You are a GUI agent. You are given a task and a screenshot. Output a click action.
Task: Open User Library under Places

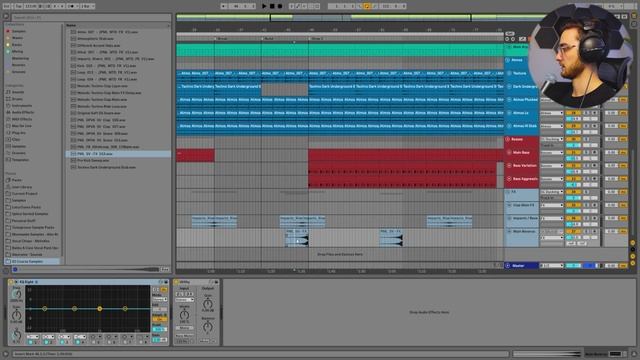(21, 187)
